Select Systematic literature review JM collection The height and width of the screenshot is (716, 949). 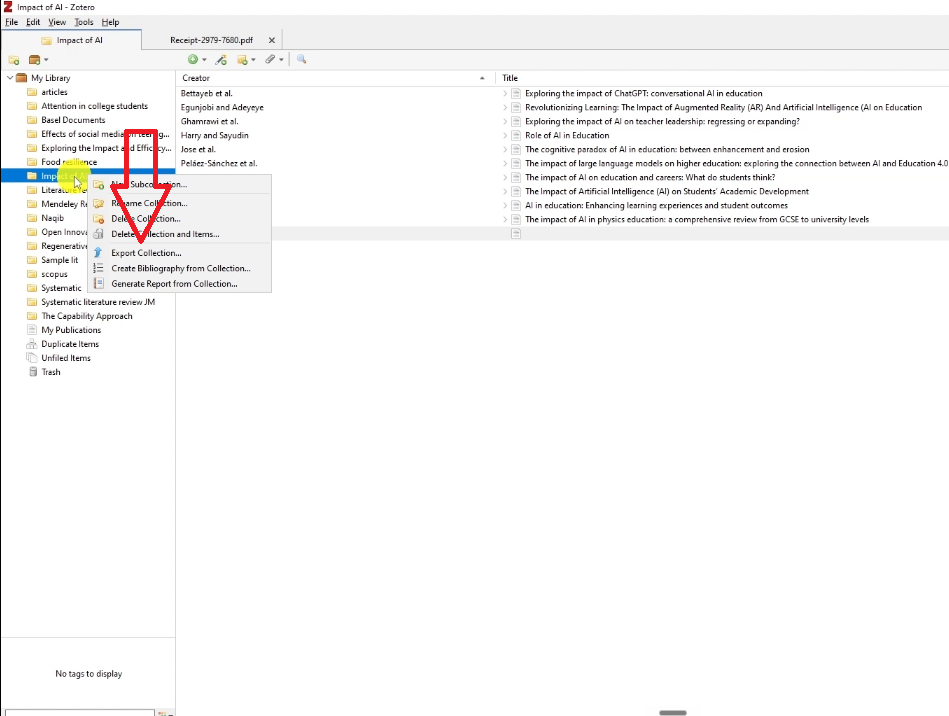98,302
